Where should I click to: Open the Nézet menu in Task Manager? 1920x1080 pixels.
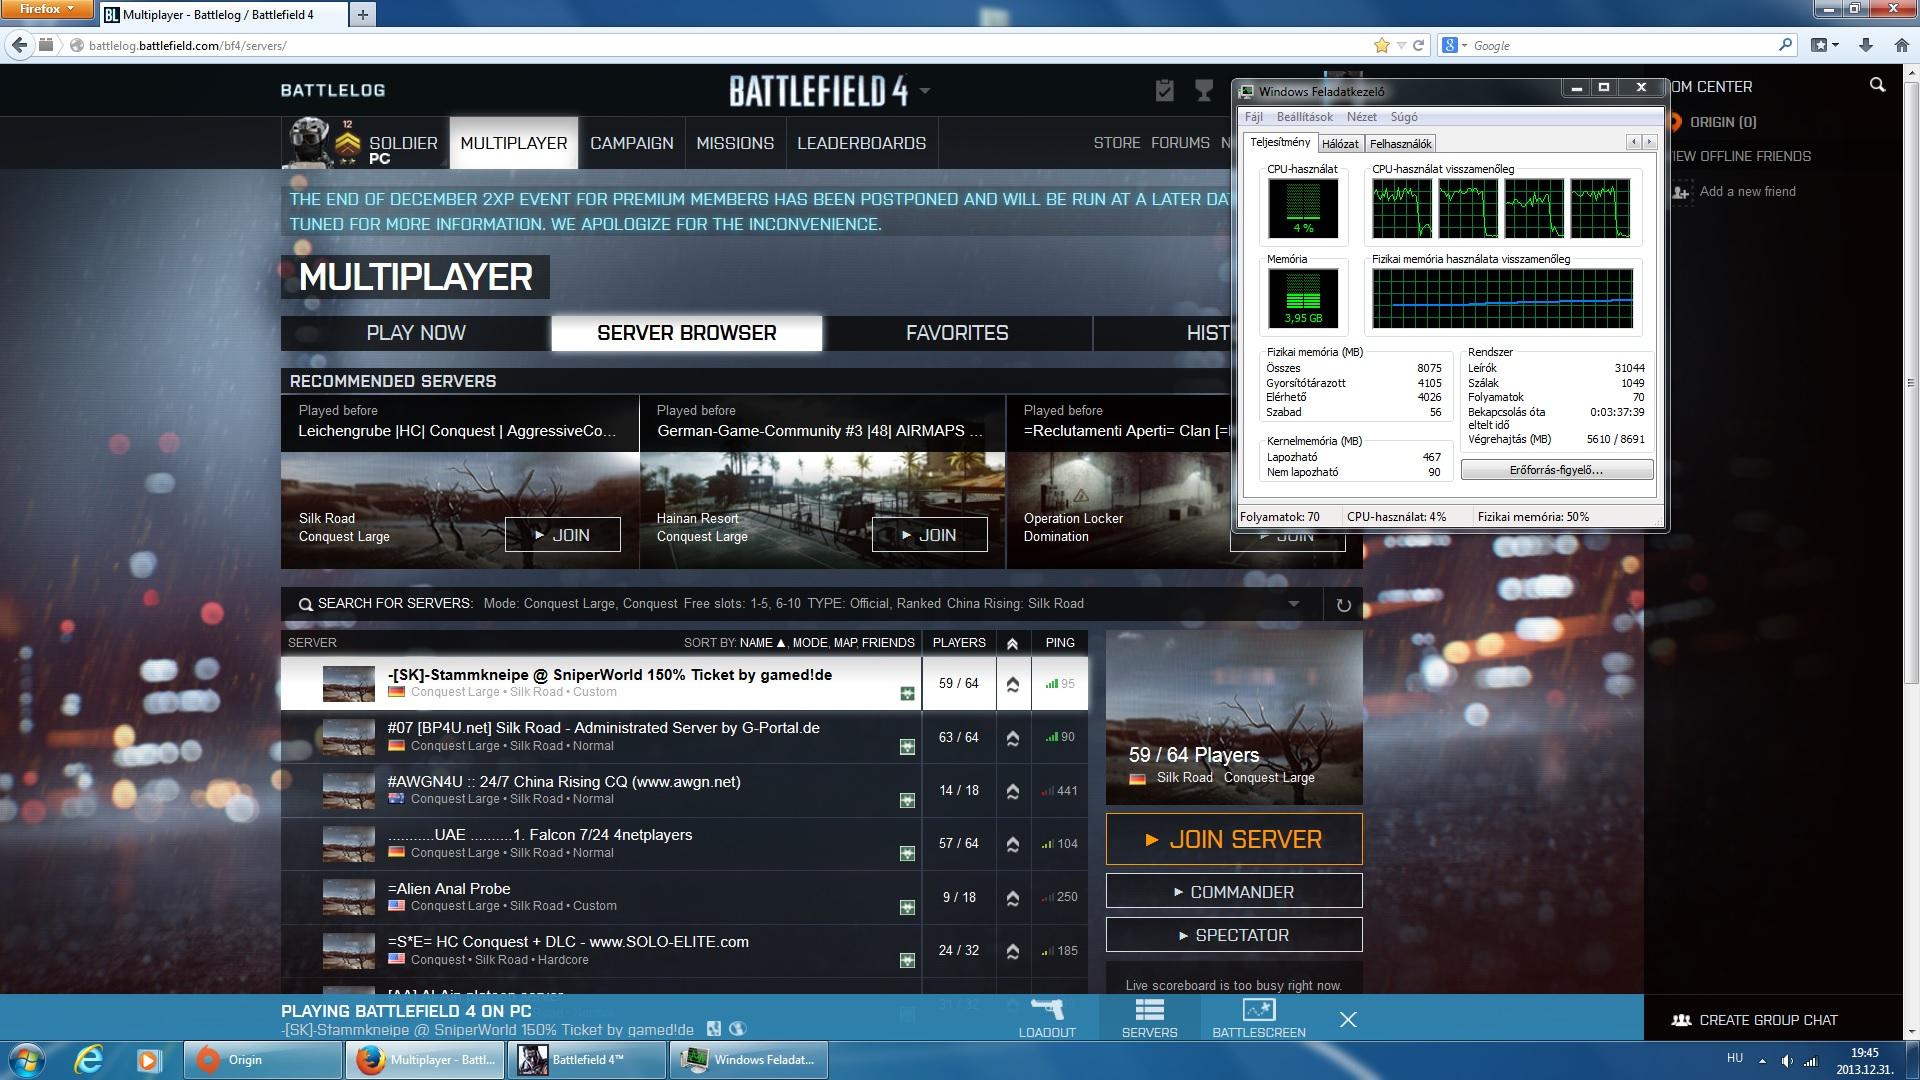pyautogui.click(x=1361, y=117)
